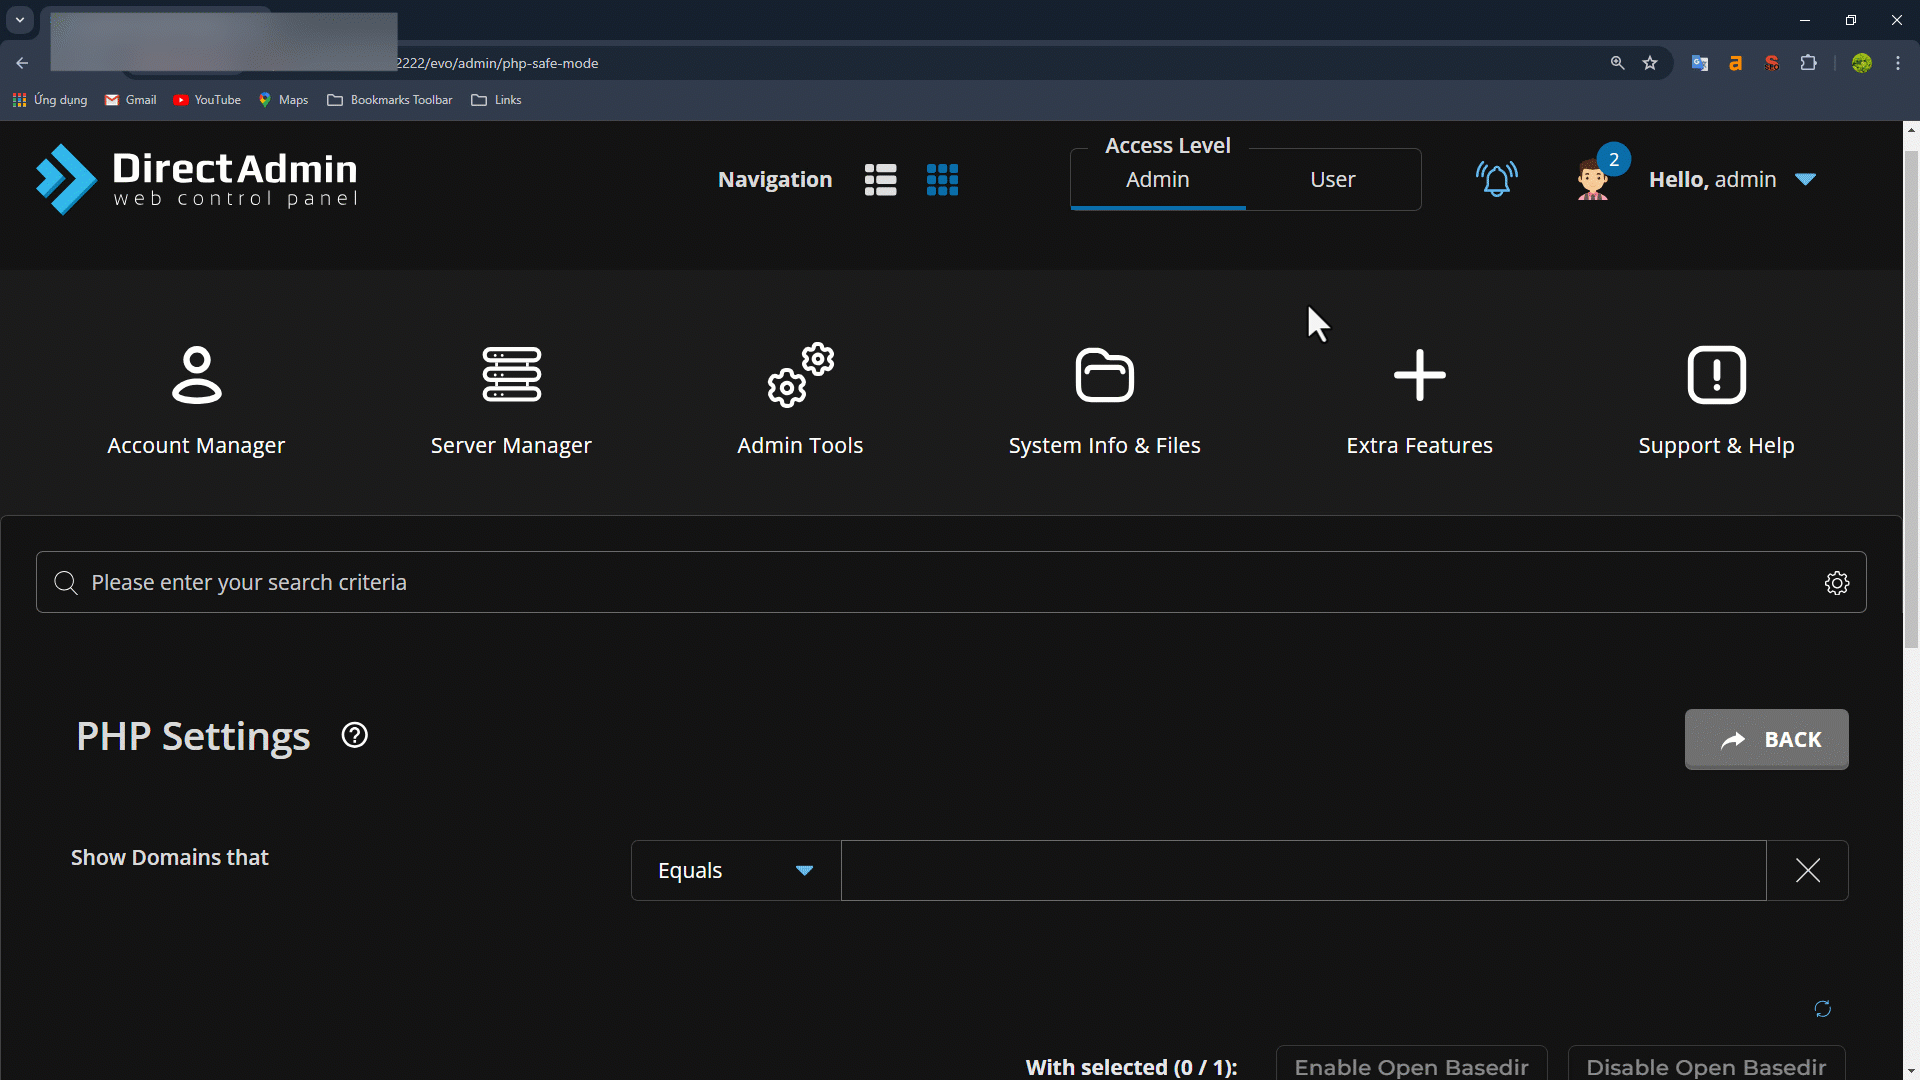Screen dimensions: 1920x1080
Task: Open Ứng dụng apps shortcut
Action: [x=50, y=100]
